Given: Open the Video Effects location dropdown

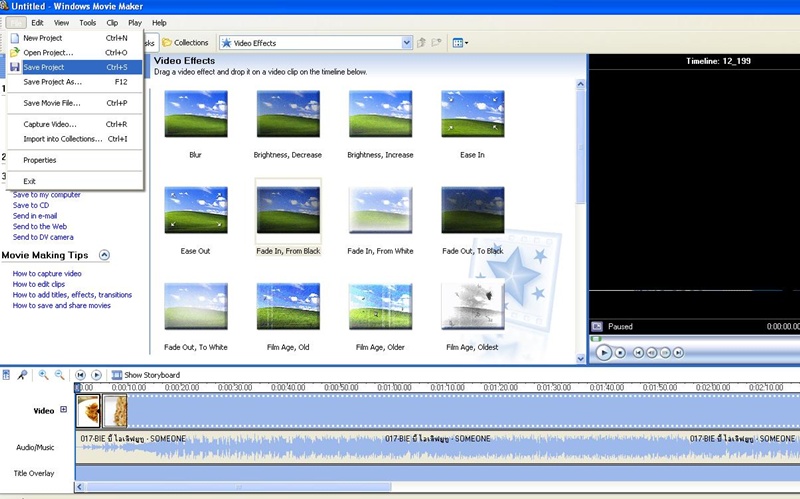Looking at the screenshot, I should (x=407, y=43).
